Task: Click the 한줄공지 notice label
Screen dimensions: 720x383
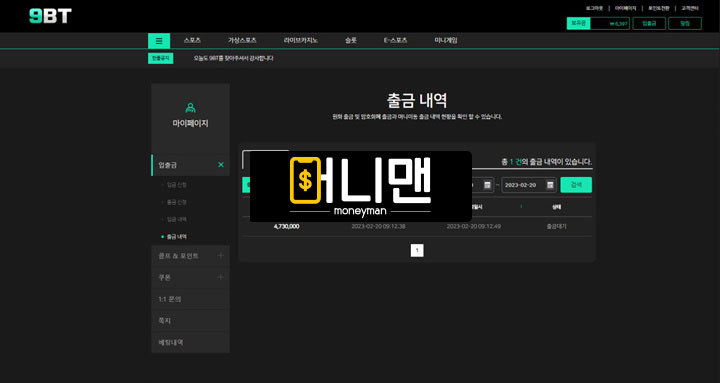Action: coord(160,58)
